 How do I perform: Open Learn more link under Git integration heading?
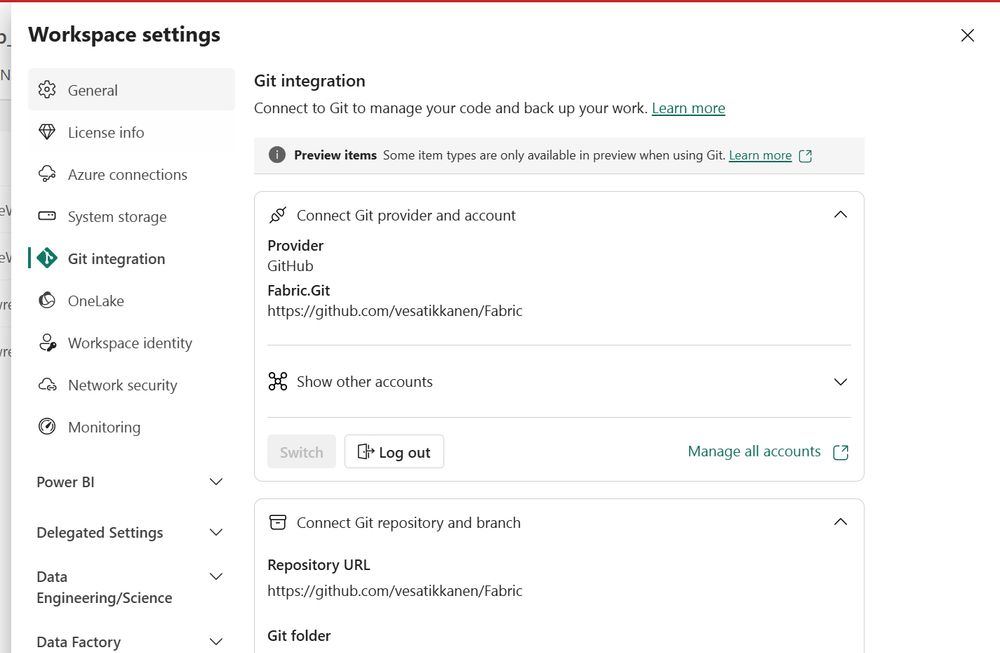[688, 108]
